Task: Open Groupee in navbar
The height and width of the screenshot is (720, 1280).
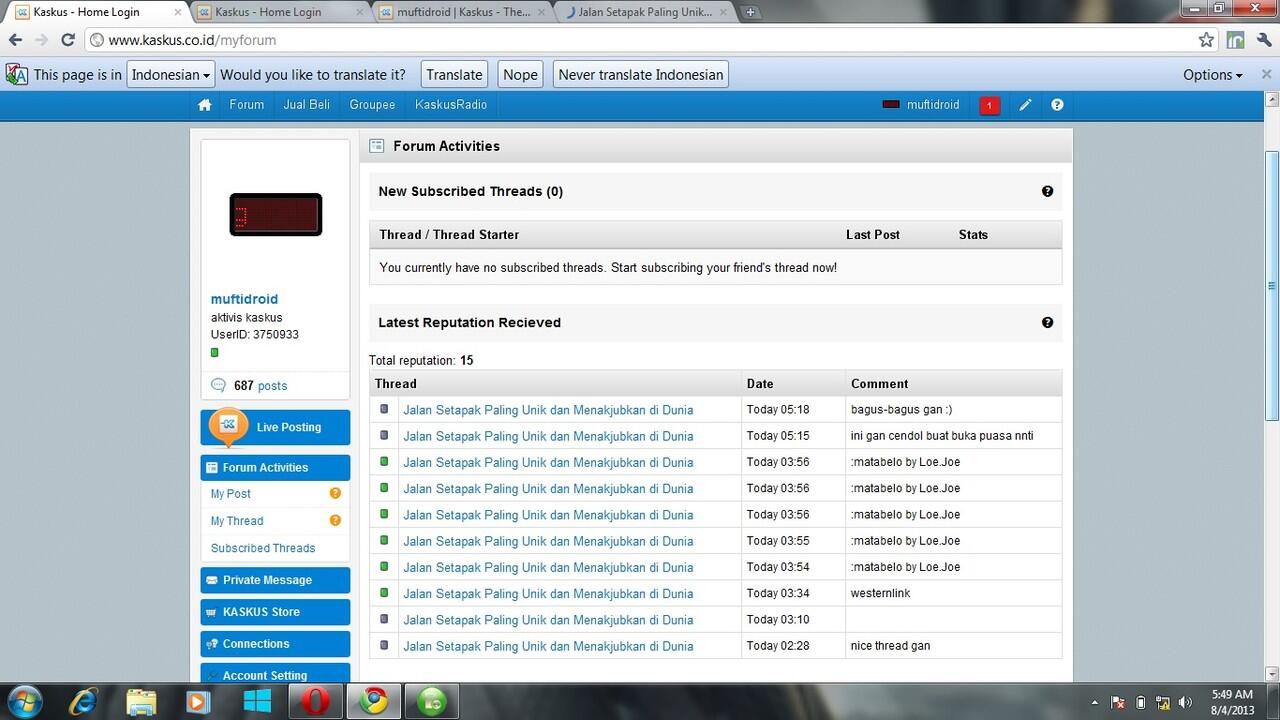Action: (372, 105)
